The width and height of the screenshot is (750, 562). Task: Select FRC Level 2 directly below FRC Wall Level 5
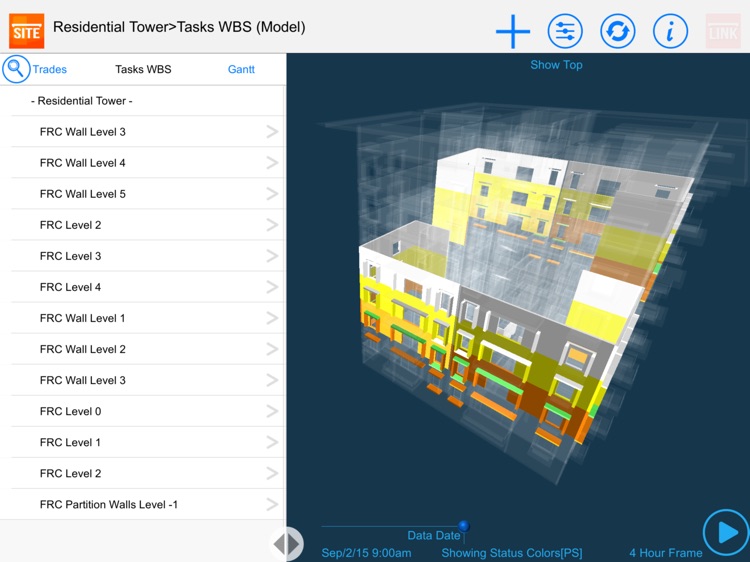click(x=143, y=225)
